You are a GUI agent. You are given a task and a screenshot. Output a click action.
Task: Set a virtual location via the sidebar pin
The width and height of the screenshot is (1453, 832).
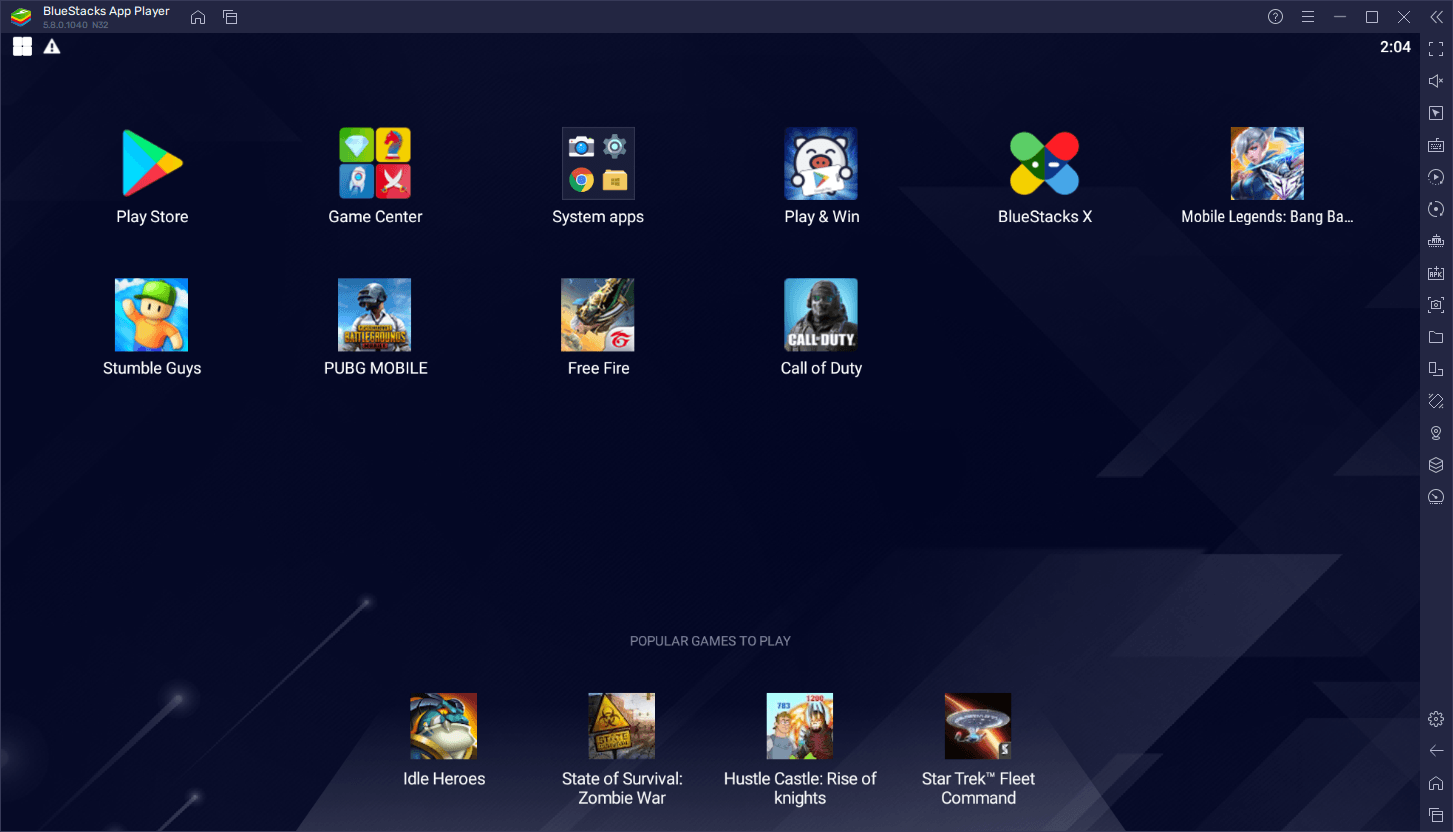pos(1435,432)
